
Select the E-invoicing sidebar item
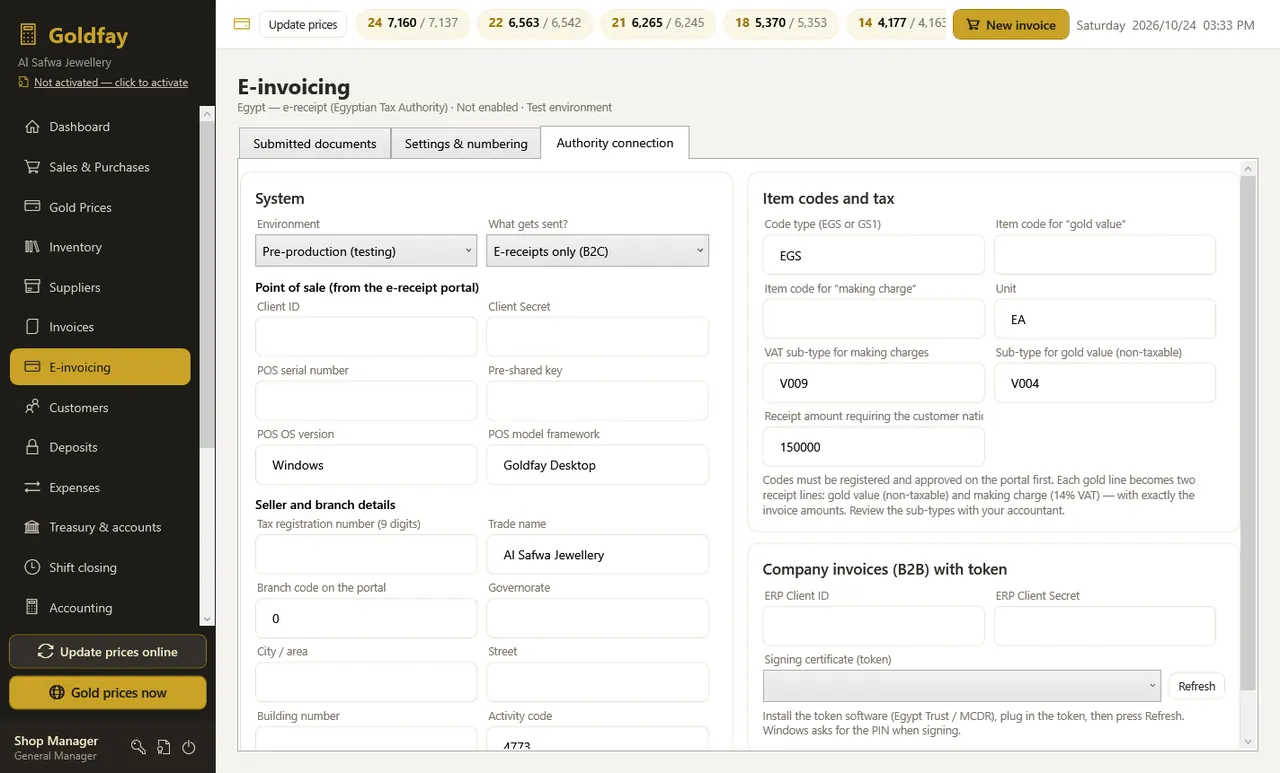[x=100, y=367]
